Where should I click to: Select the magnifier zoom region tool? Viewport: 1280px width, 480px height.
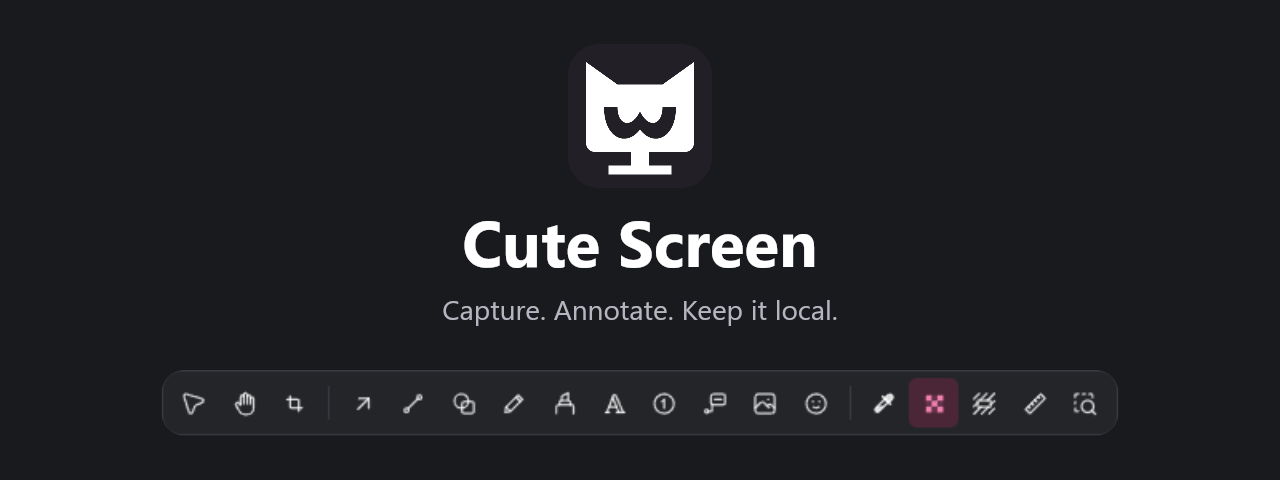[x=1085, y=403]
